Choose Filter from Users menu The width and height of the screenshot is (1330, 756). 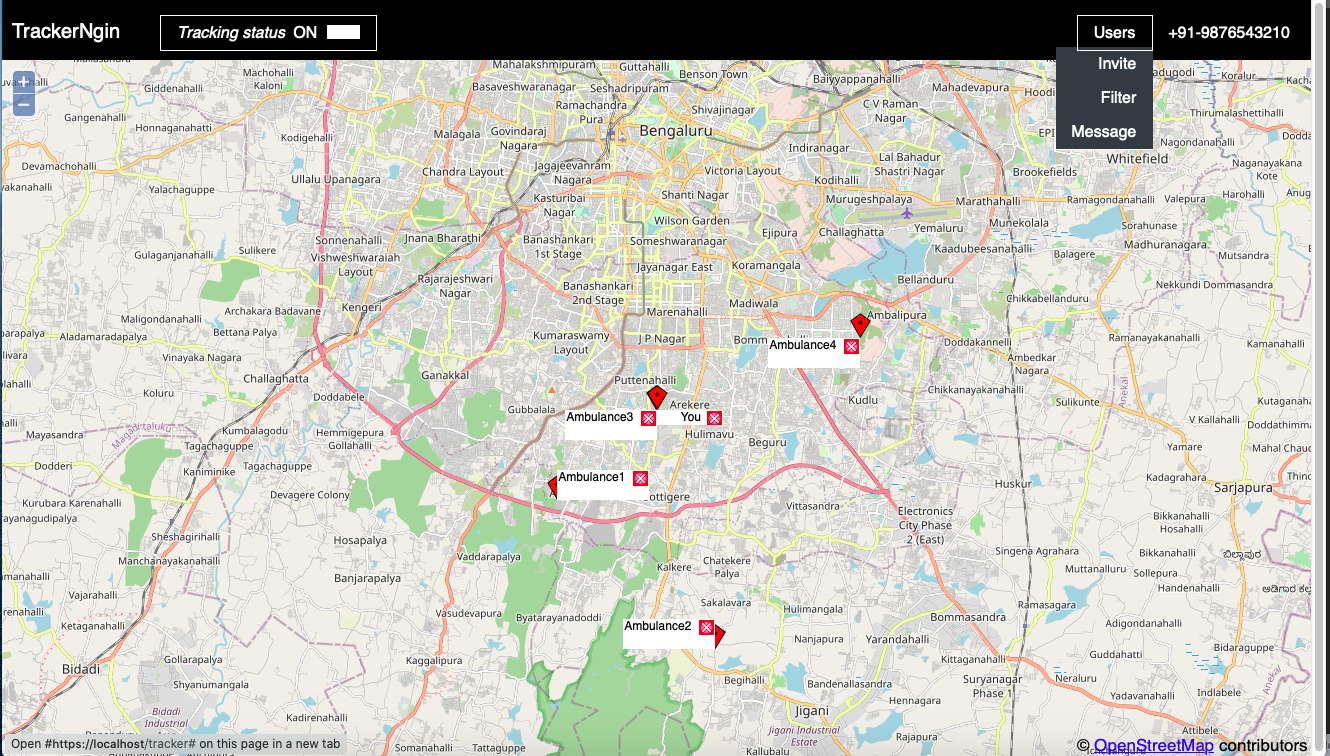coord(1118,97)
